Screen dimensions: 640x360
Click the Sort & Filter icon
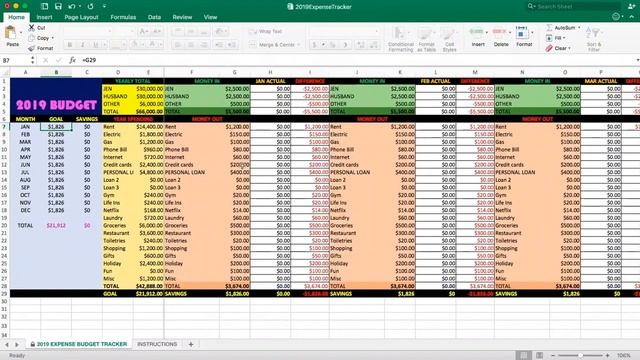coord(593,33)
